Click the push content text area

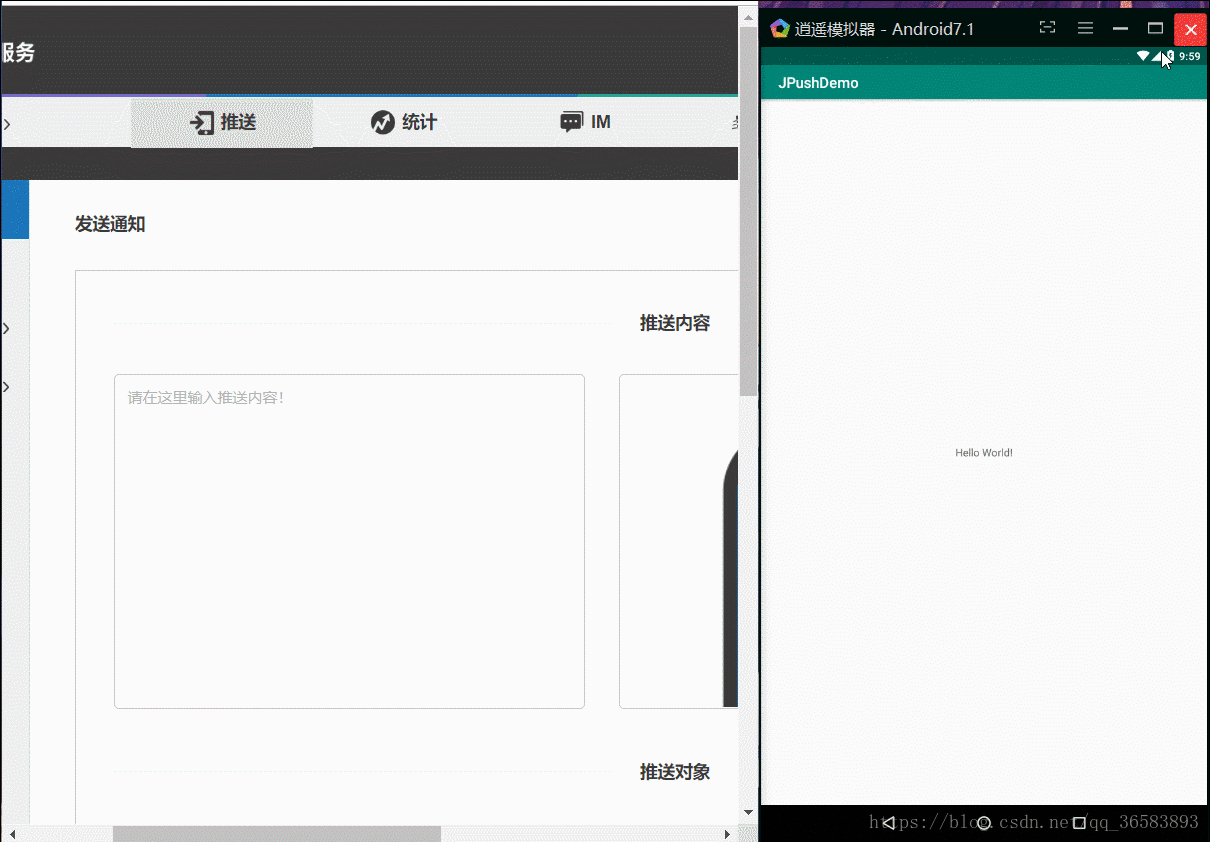349,541
